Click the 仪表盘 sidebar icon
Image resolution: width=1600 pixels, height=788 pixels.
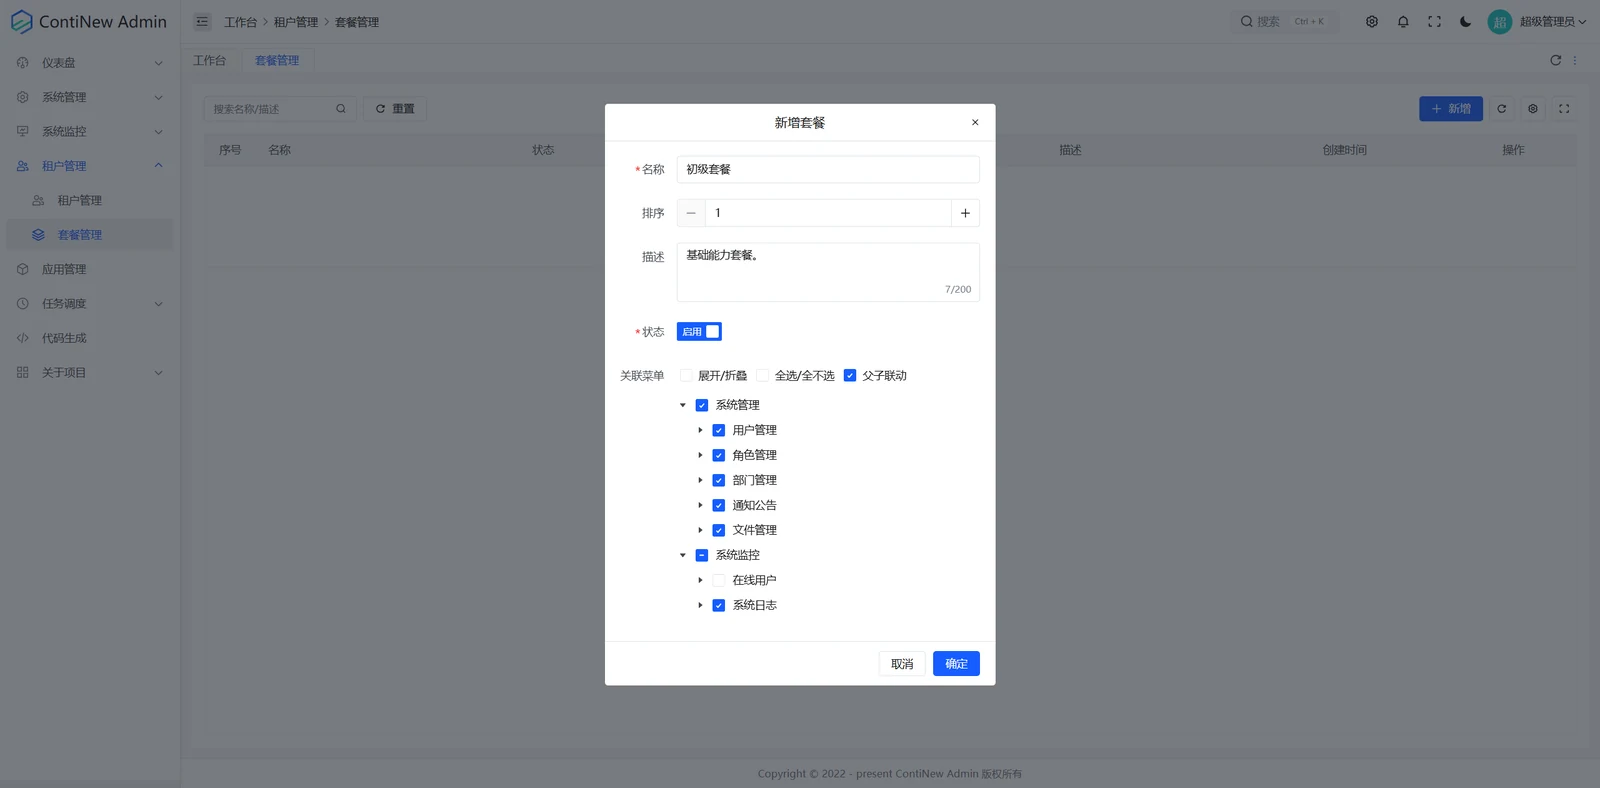[x=23, y=62]
